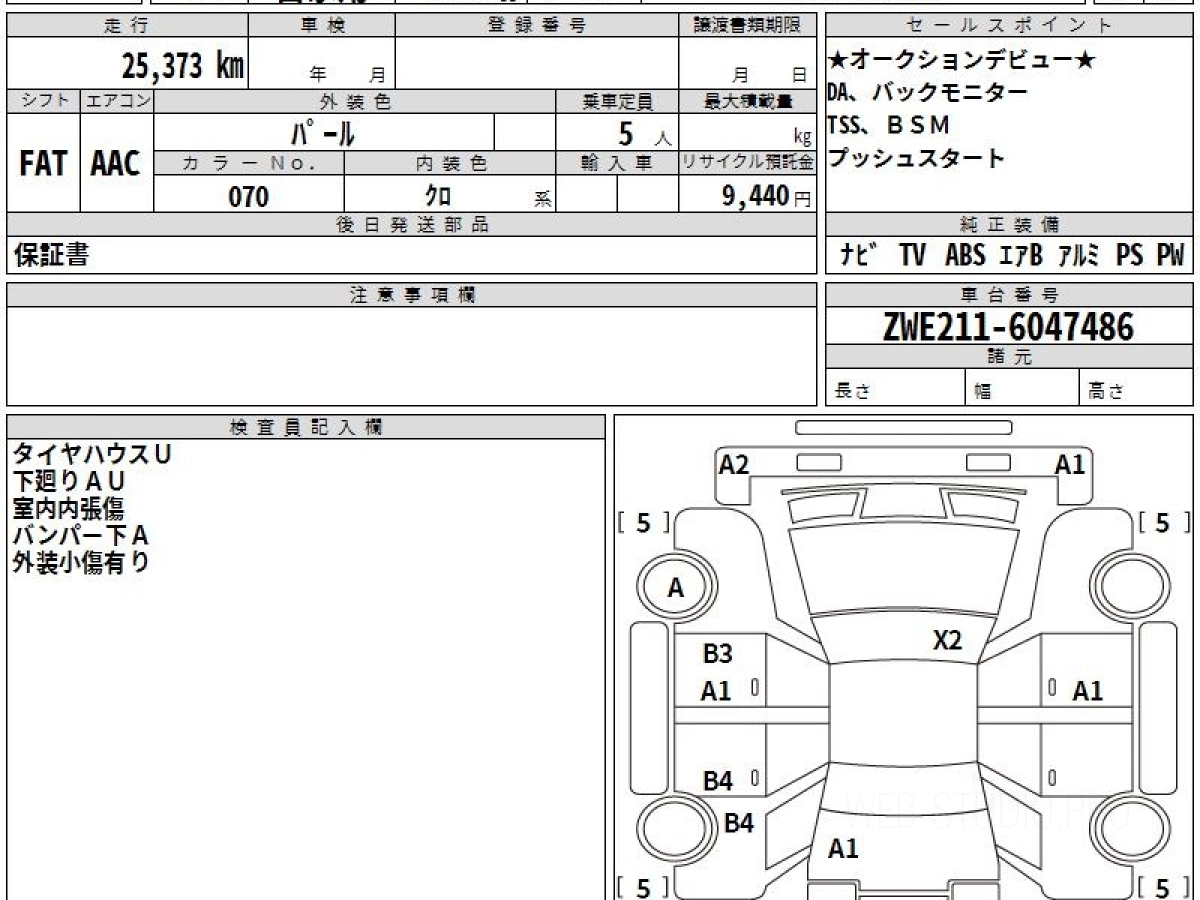The height and width of the screenshot is (900, 1200).
Task: Click the 注意事項欄 header
Action: [x=411, y=295]
